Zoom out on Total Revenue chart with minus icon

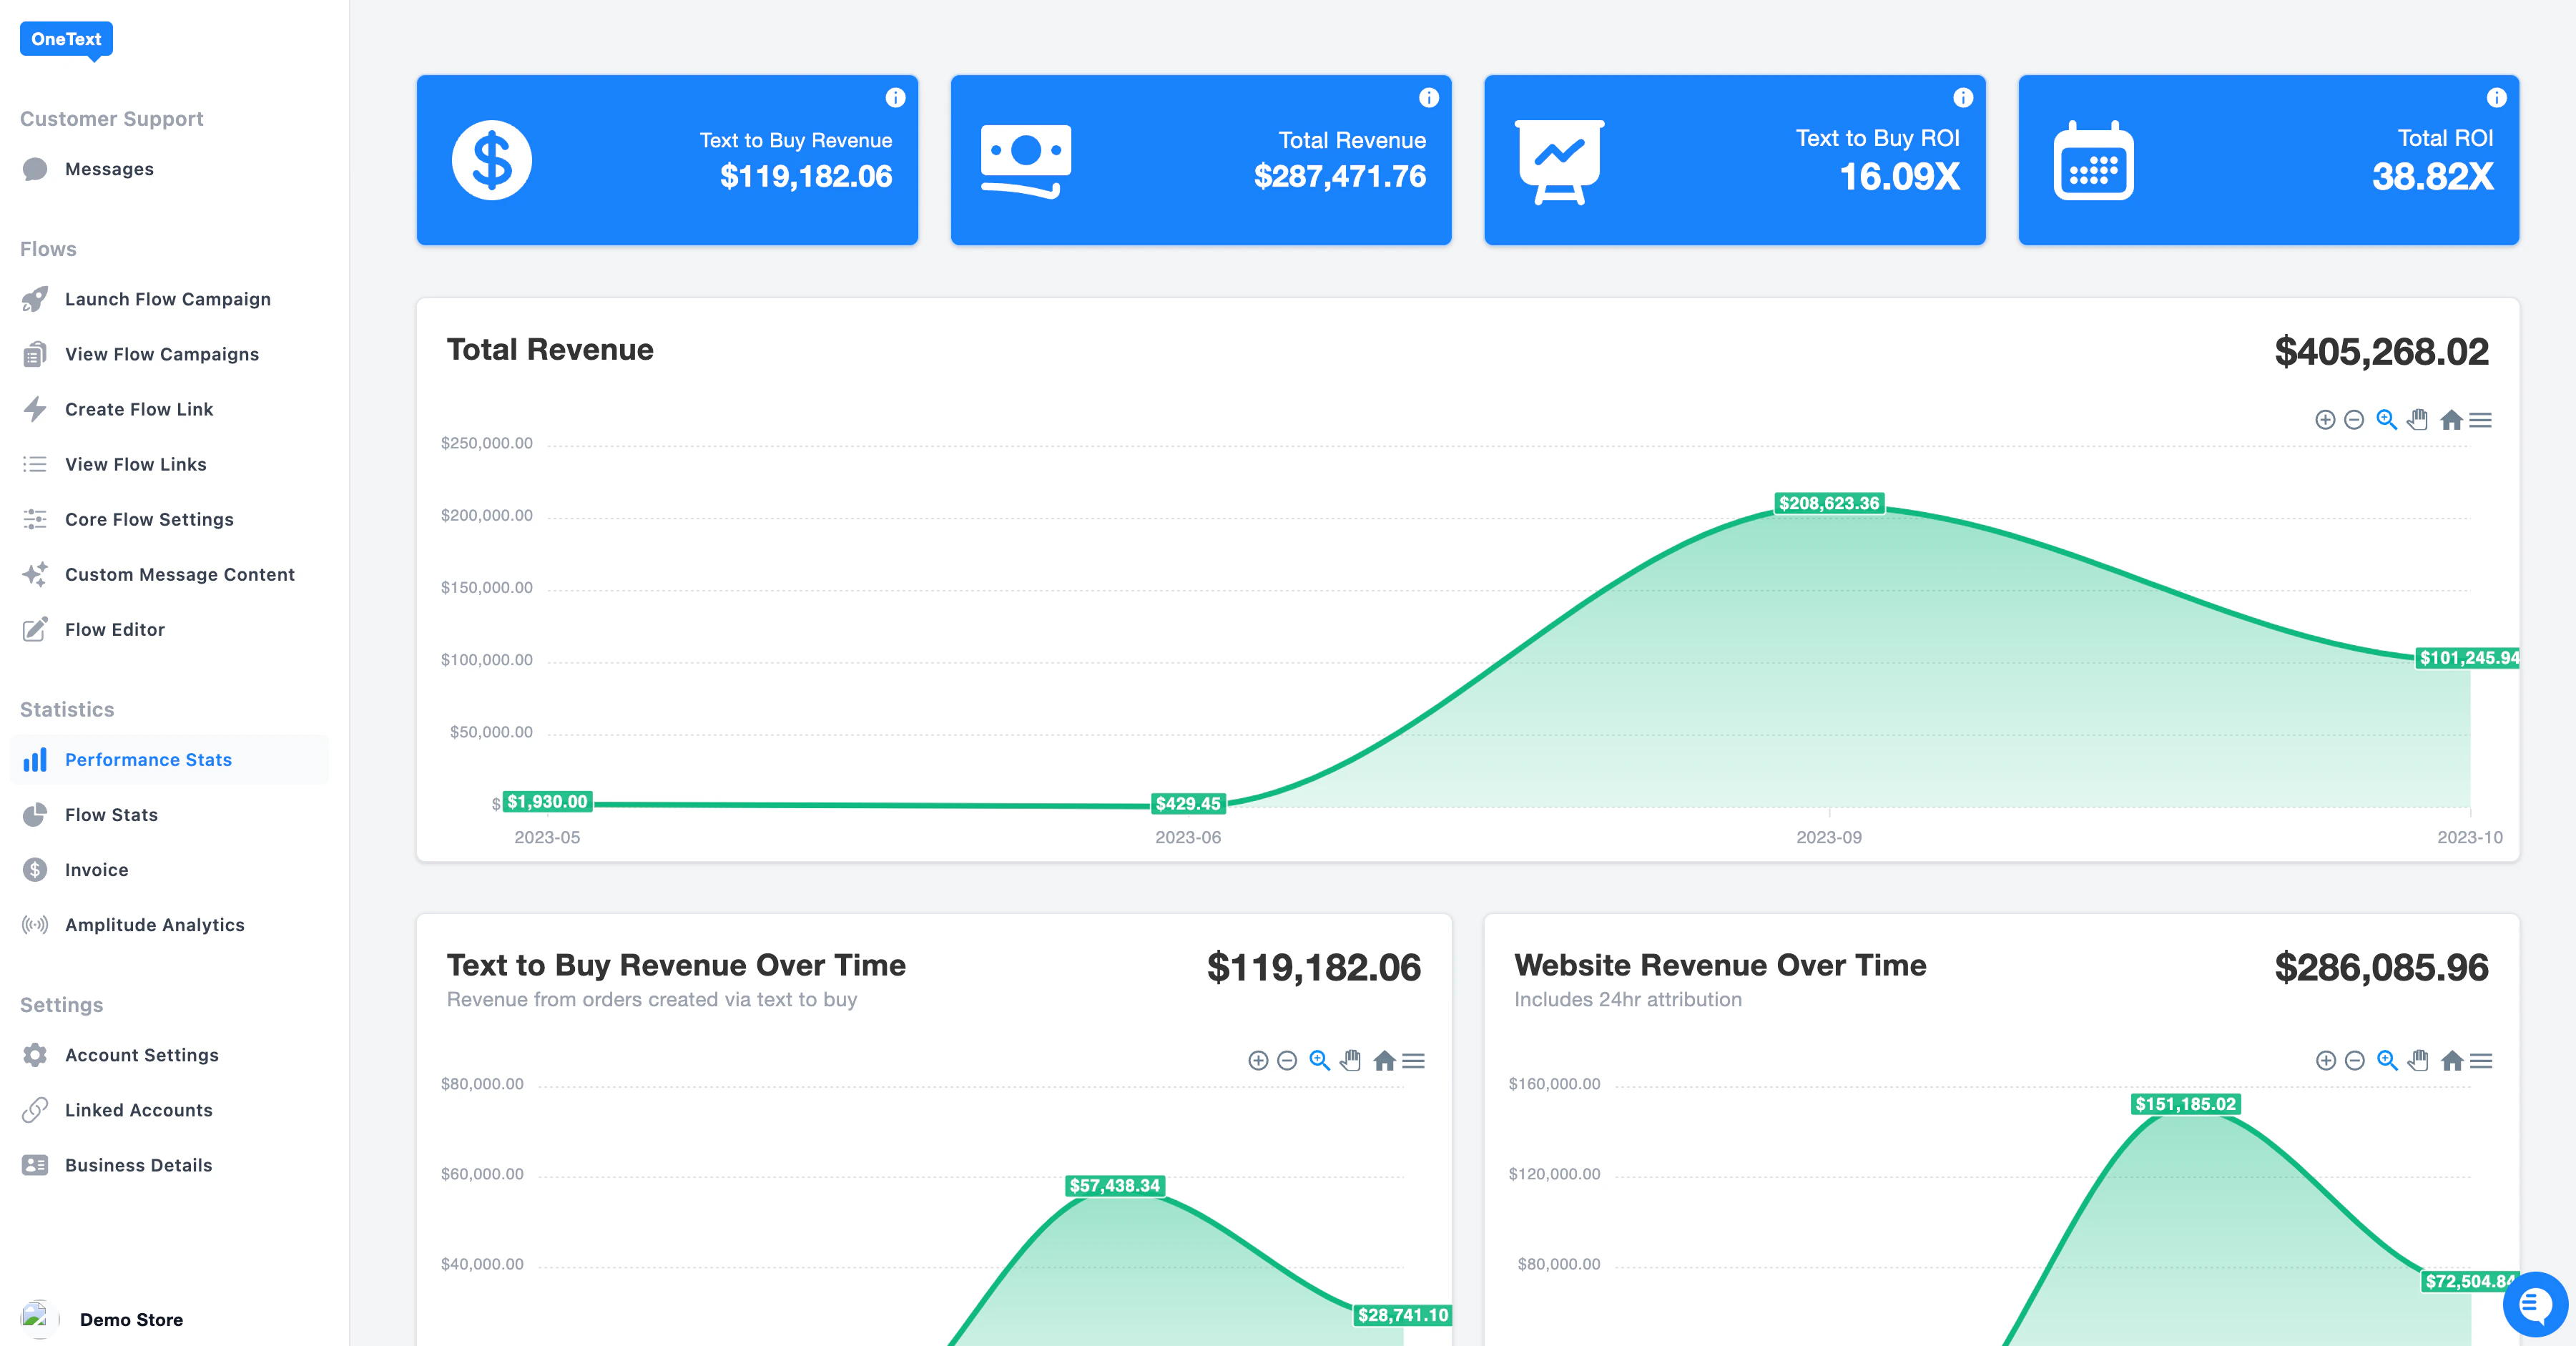(2354, 420)
